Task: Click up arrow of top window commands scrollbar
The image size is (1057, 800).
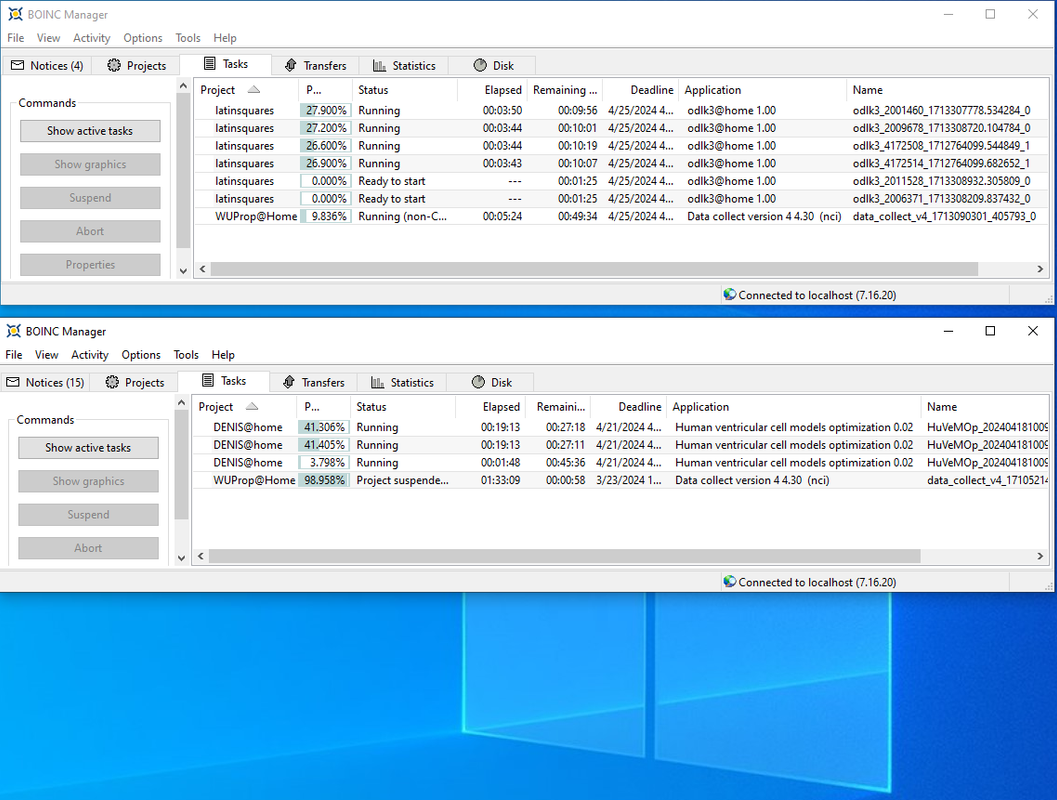Action: click(x=183, y=86)
